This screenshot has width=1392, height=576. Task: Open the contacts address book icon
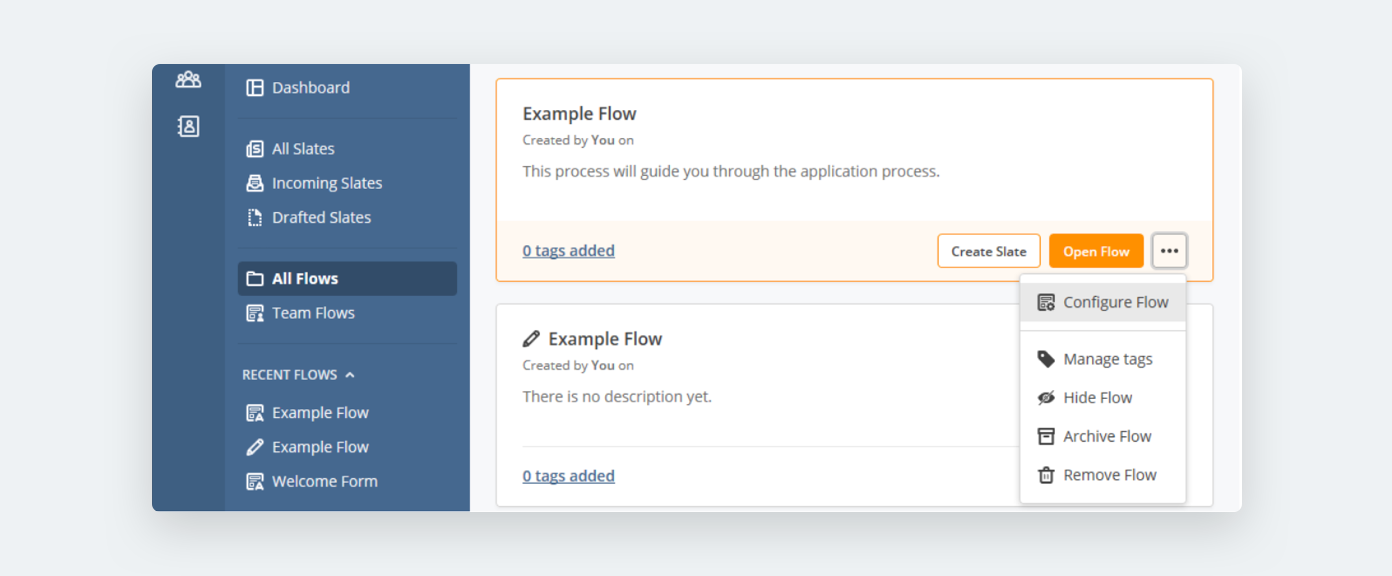(188, 126)
